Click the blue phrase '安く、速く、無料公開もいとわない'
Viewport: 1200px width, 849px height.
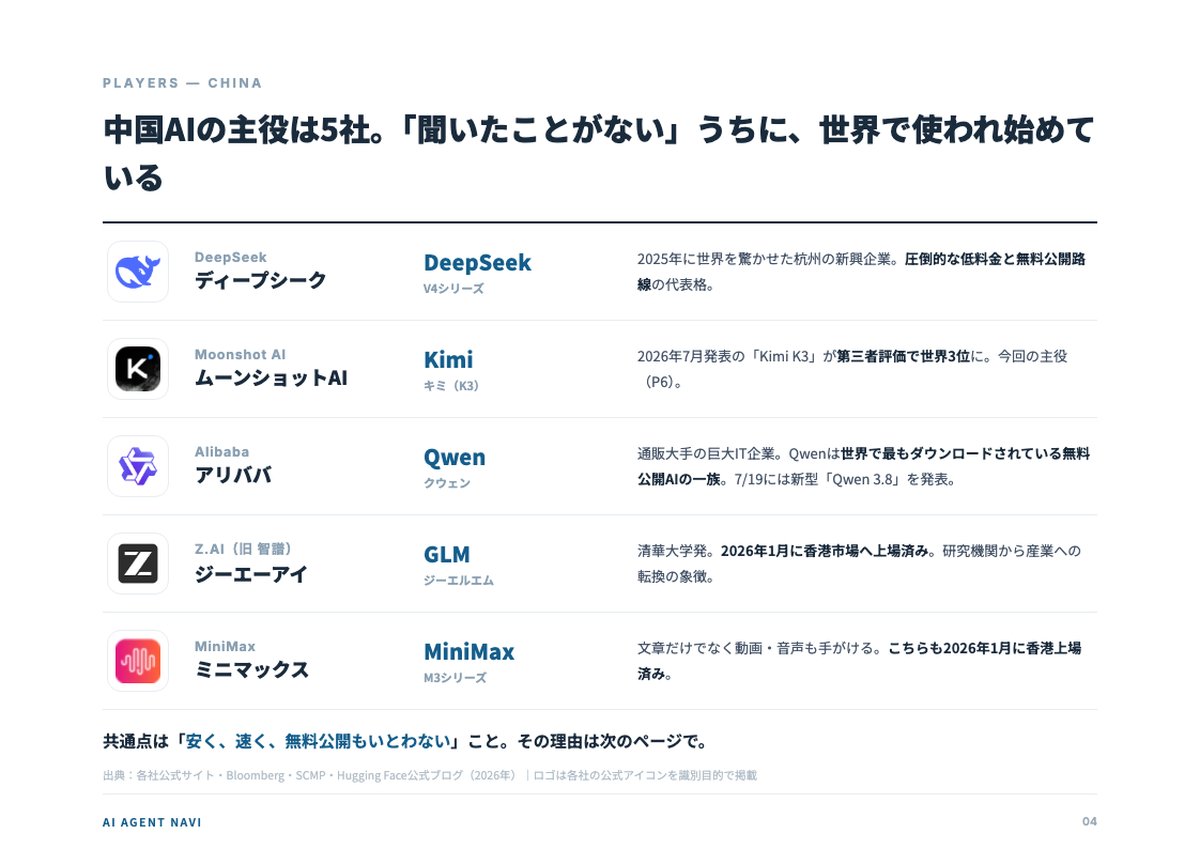(317, 742)
